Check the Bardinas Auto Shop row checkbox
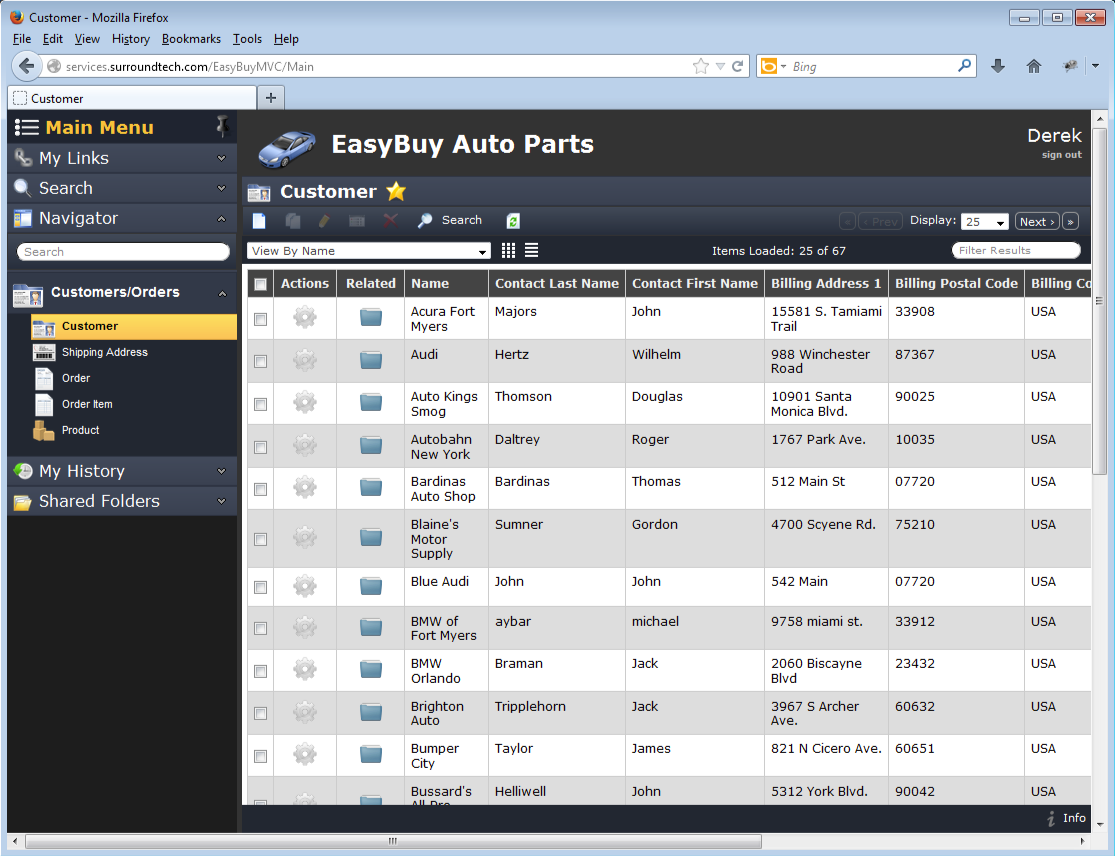This screenshot has height=856, width=1115. click(260, 489)
